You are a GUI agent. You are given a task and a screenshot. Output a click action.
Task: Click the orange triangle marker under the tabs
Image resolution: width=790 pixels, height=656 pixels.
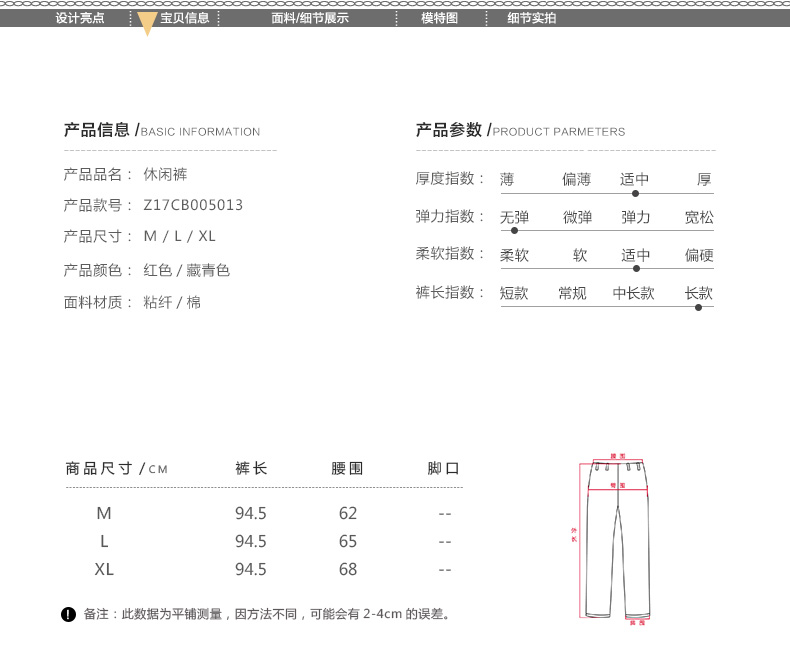pos(147,26)
